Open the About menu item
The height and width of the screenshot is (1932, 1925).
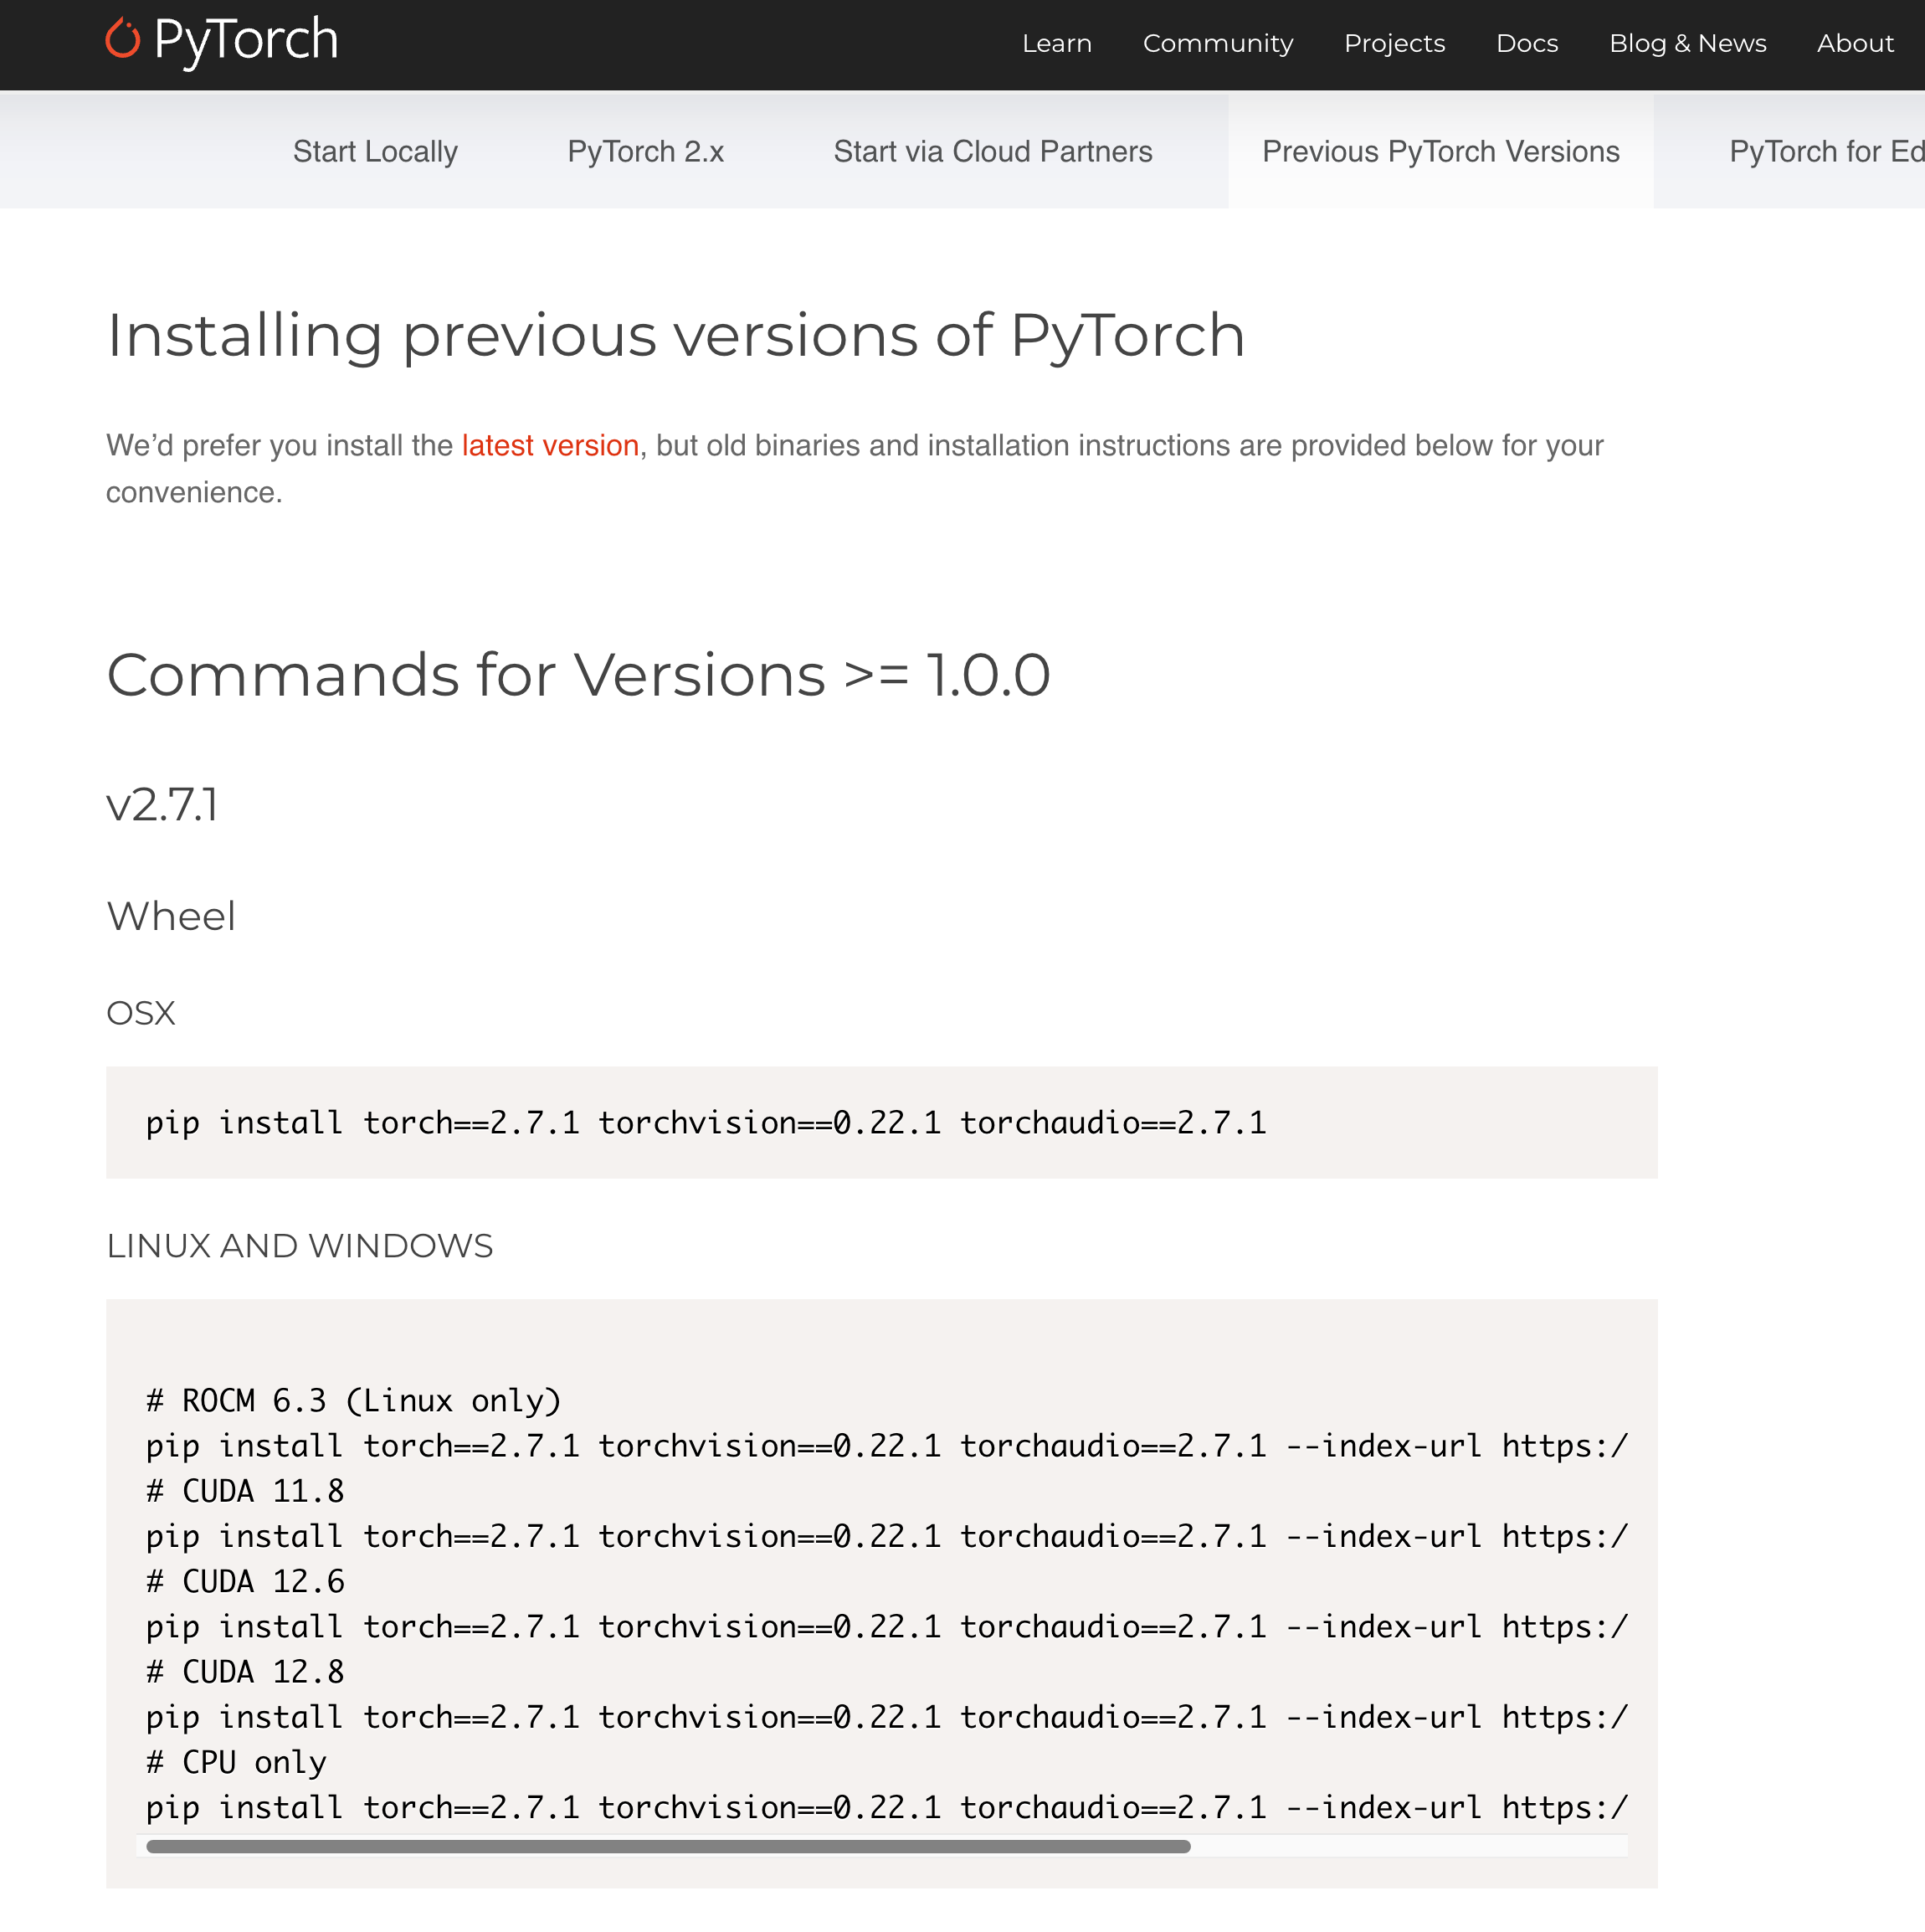click(x=1855, y=43)
